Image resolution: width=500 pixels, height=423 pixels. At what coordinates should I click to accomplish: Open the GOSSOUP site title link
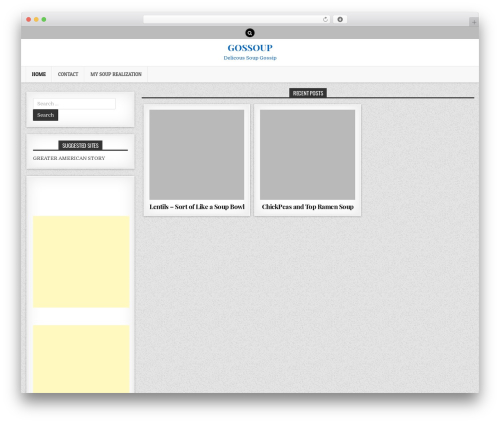coord(250,48)
